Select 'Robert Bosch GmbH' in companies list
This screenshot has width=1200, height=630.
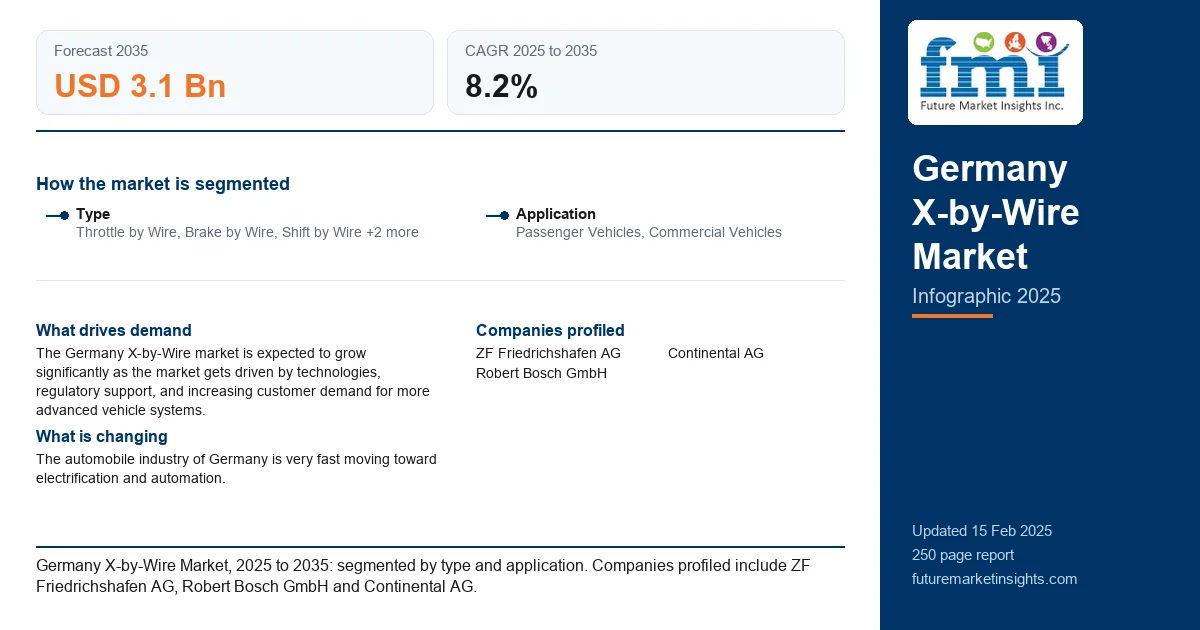click(541, 373)
